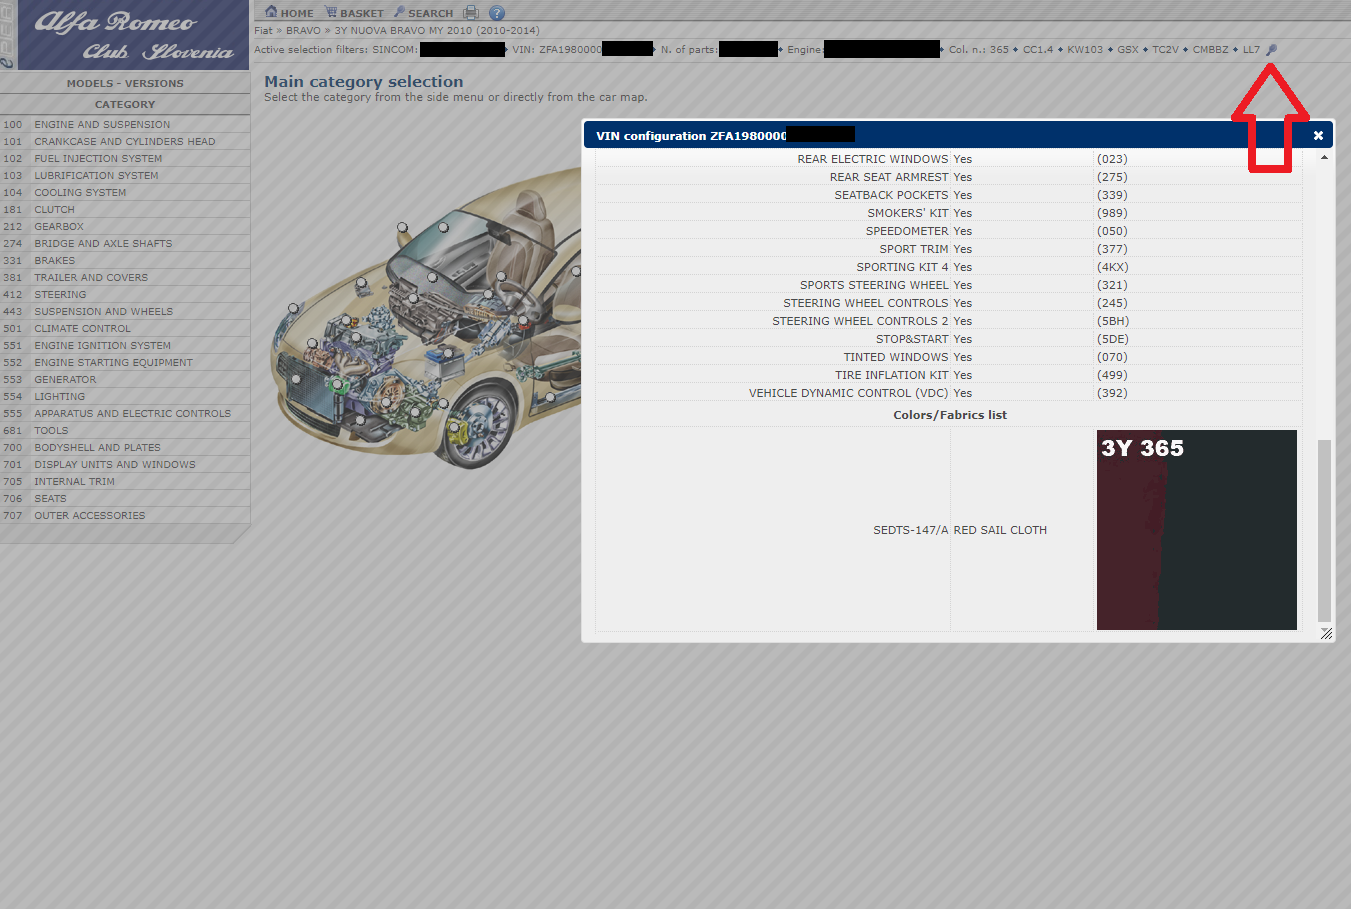The image size is (1351, 909).
Task: Open category 274 Bridge and Axle Shafts
Action: pyautogui.click(x=125, y=243)
